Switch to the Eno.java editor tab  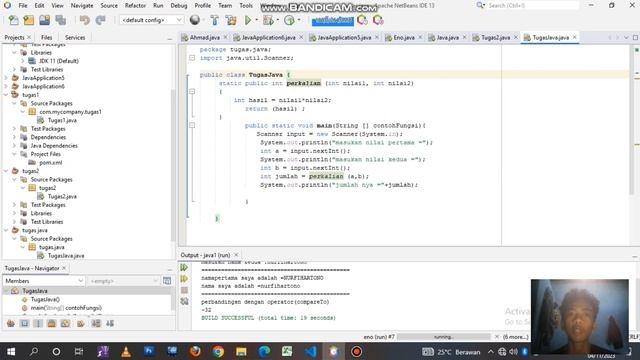tap(404, 38)
